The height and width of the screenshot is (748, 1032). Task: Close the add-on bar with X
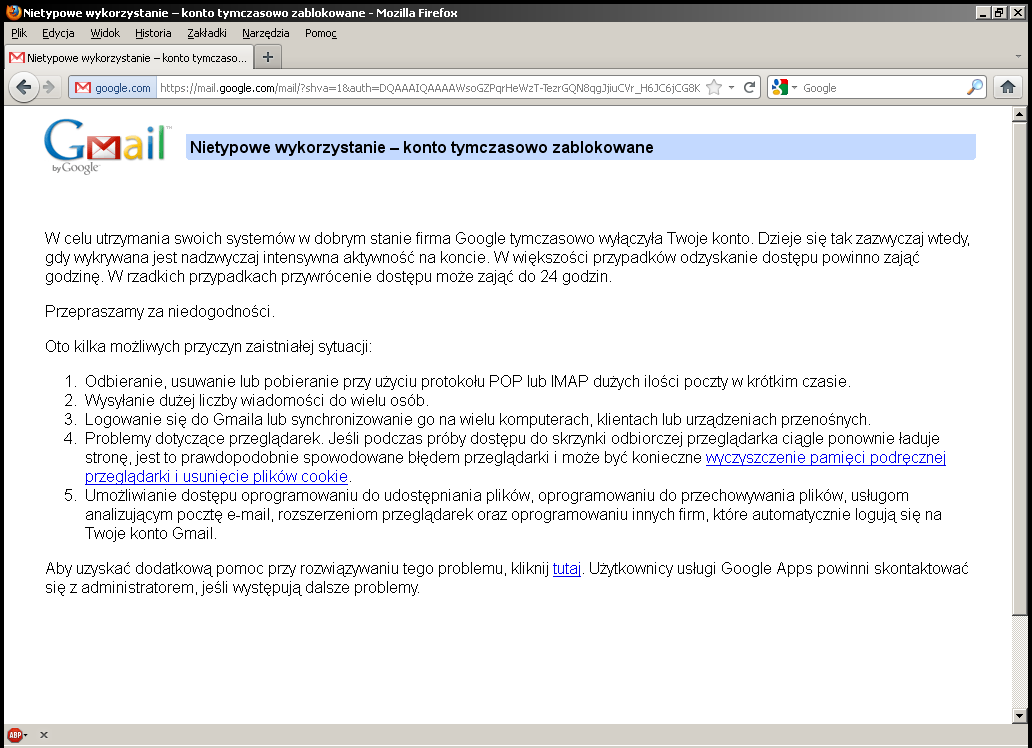point(44,735)
